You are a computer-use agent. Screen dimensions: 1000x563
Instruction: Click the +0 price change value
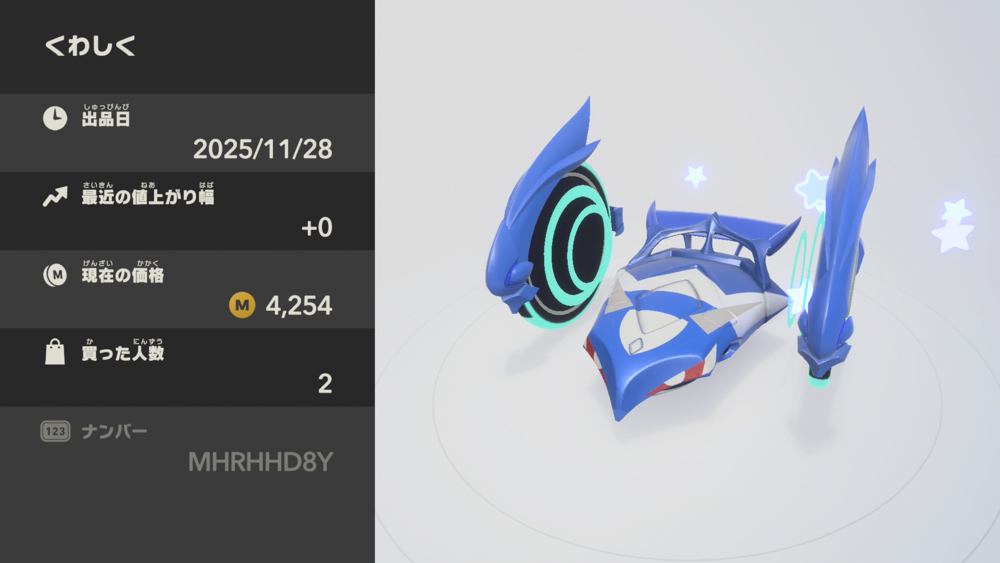coord(316,228)
